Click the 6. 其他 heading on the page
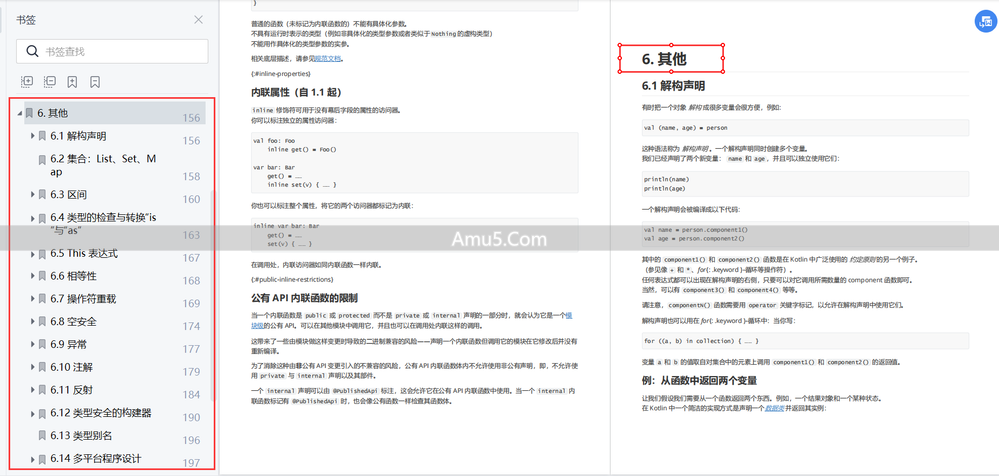The height and width of the screenshot is (476, 999). tap(664, 59)
